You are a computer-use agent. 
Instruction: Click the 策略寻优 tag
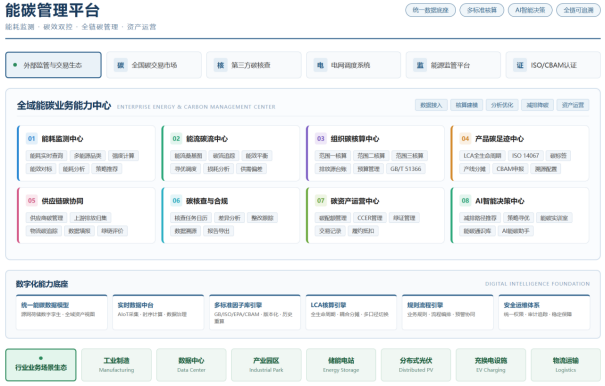(519, 218)
